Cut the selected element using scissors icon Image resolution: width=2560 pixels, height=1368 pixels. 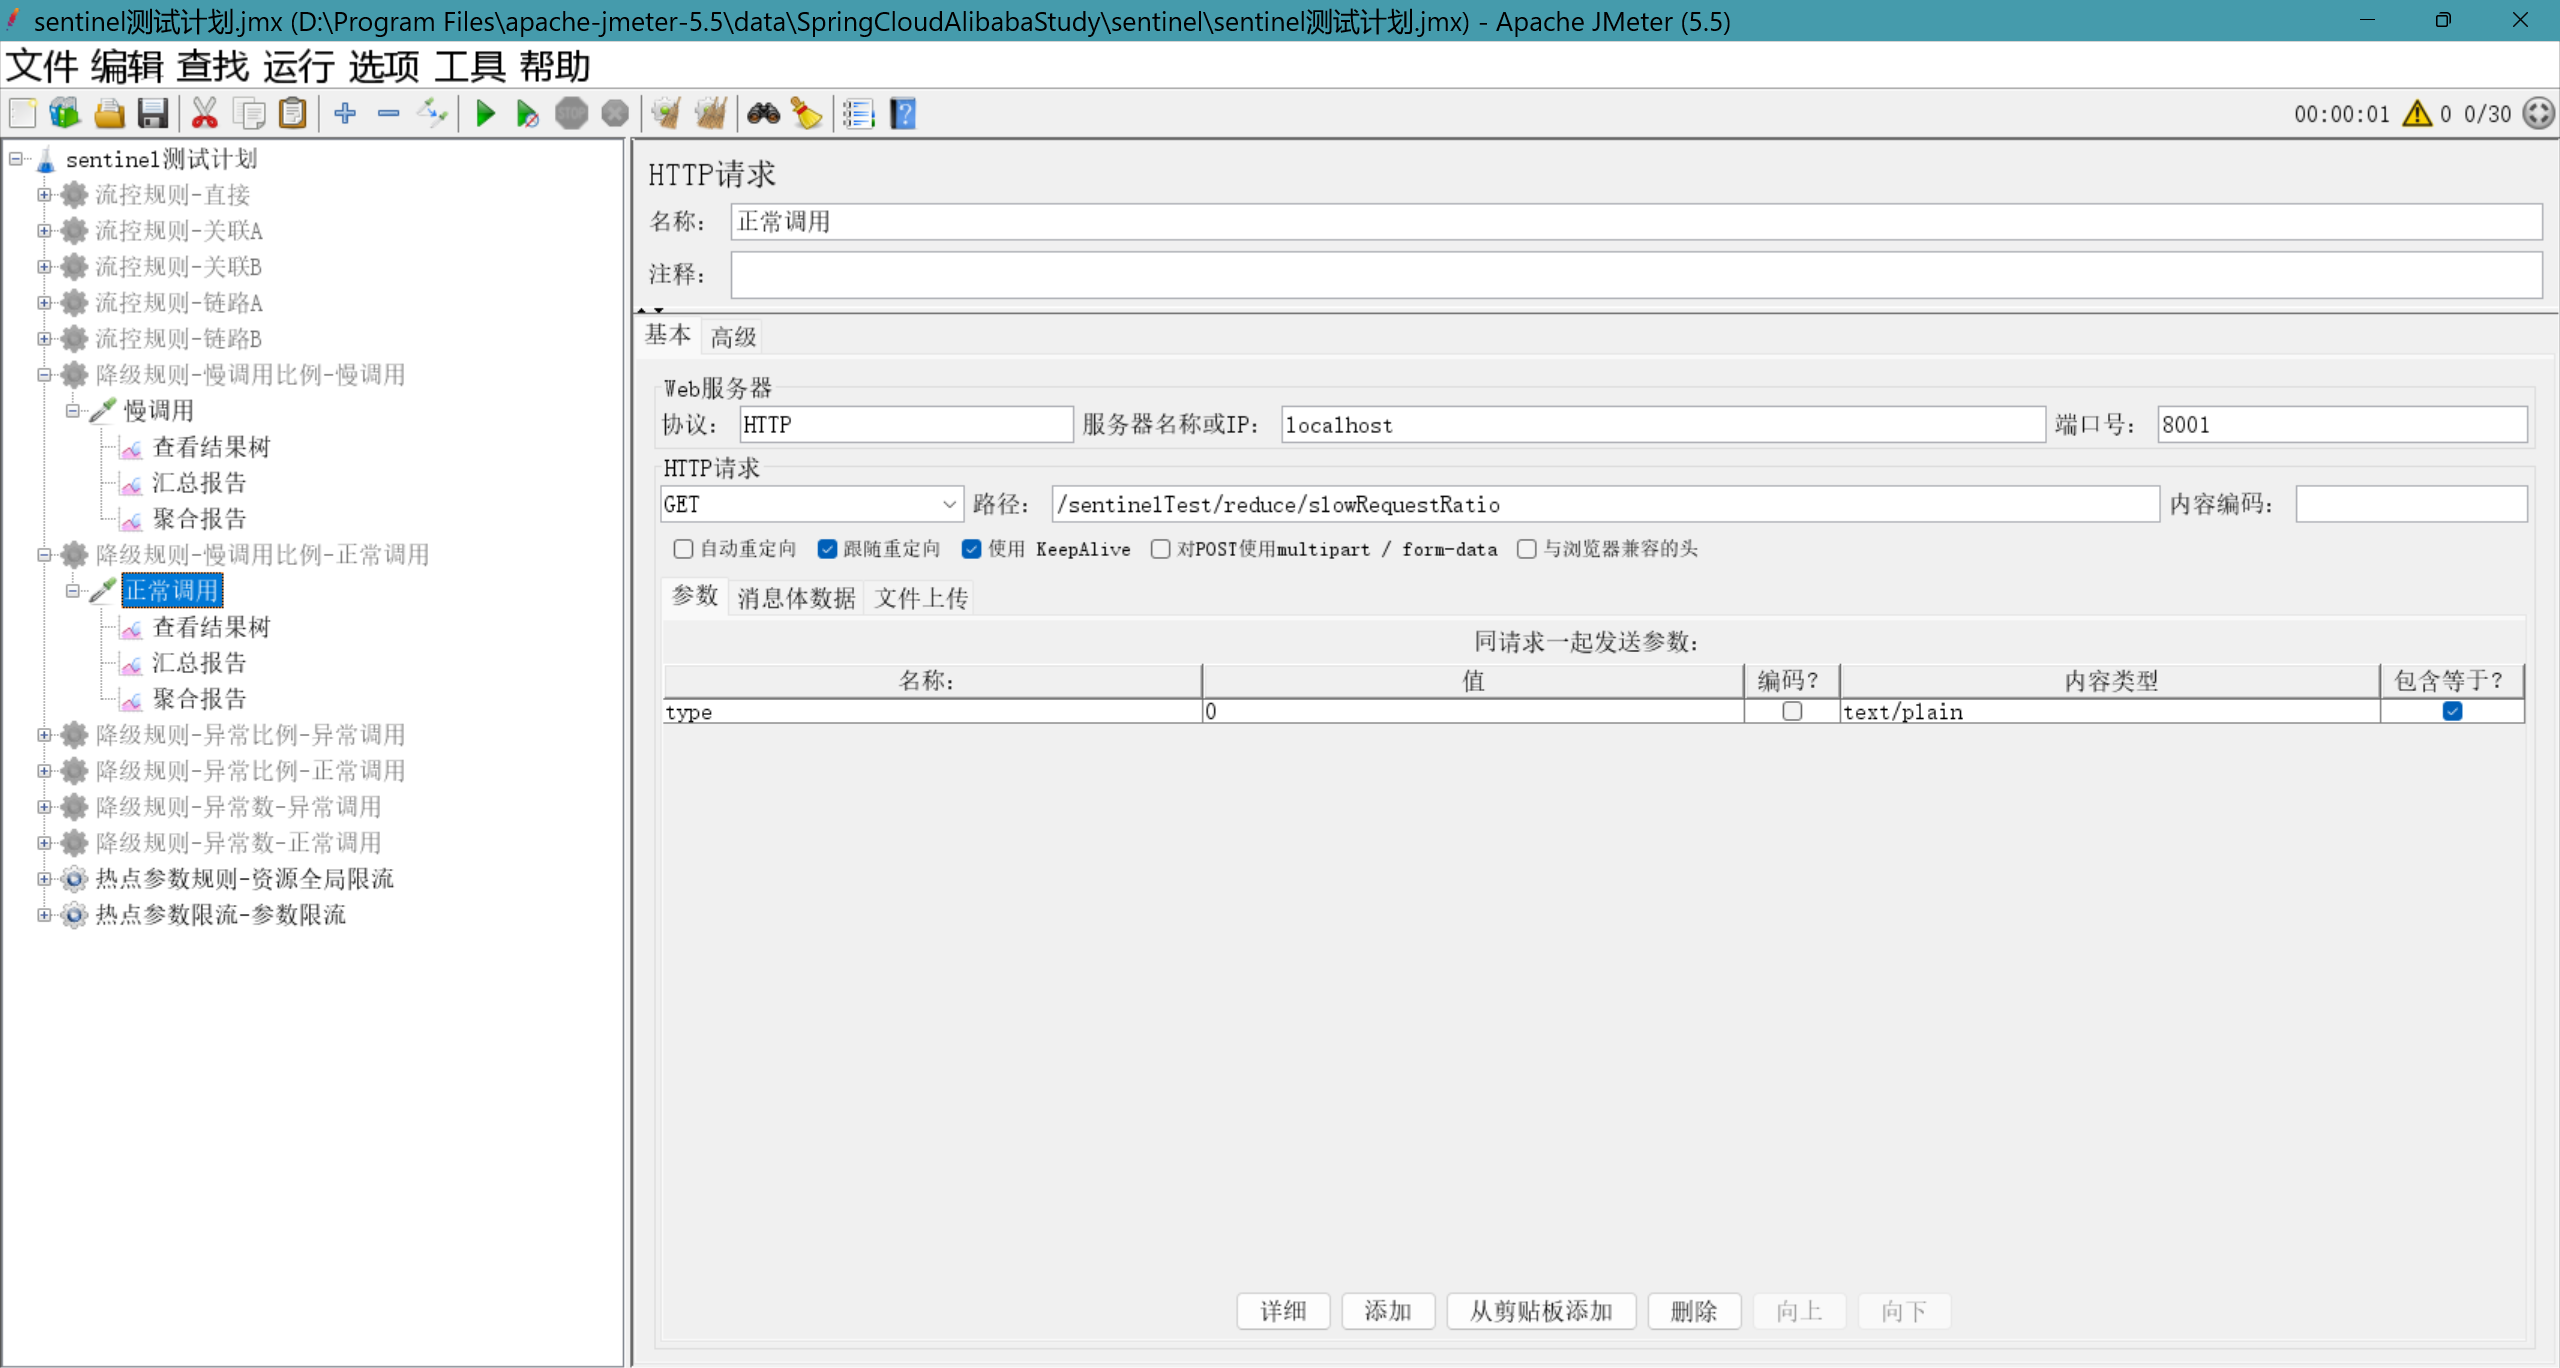(x=205, y=113)
